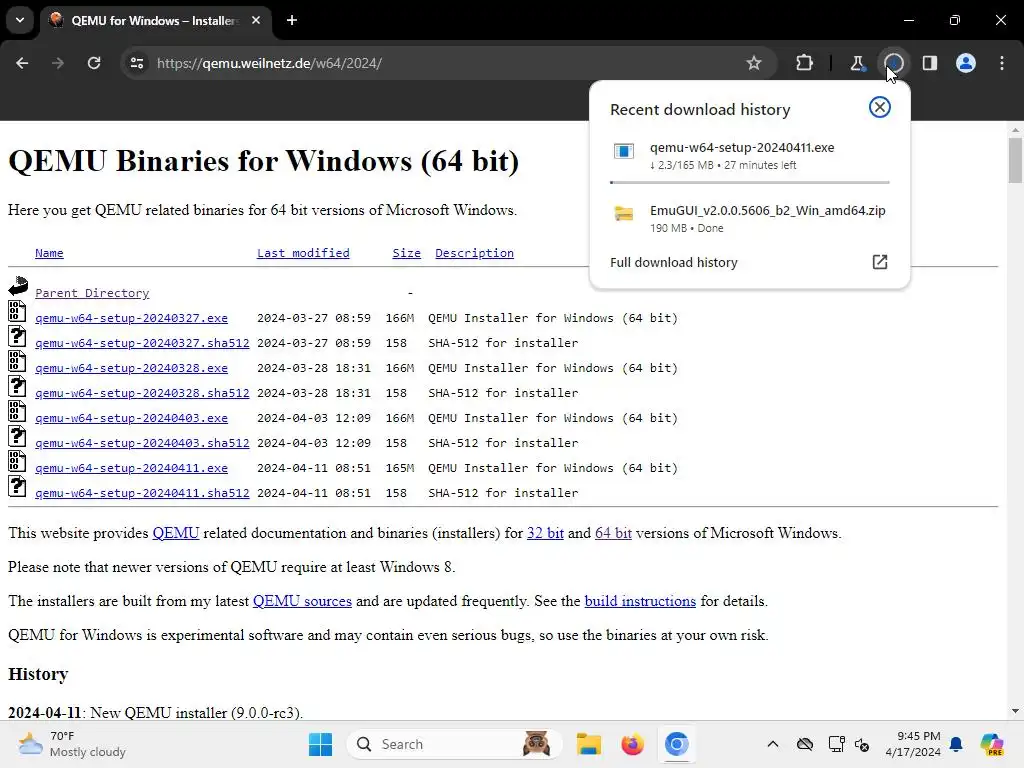Close the QEMU for Windows tab

(256, 20)
